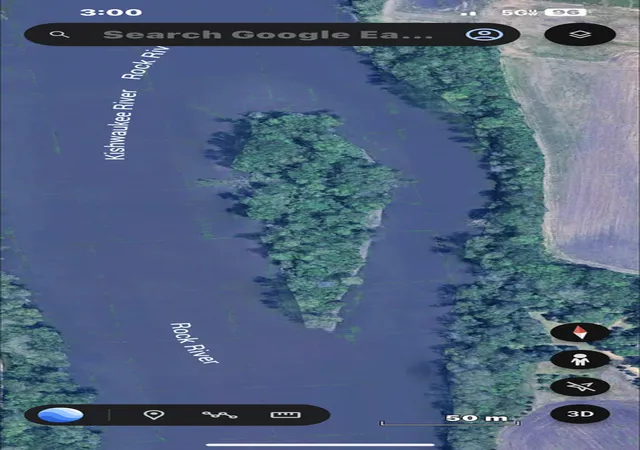The height and width of the screenshot is (450, 640).
Task: Focus the Search Google Earth field
Action: (267, 34)
